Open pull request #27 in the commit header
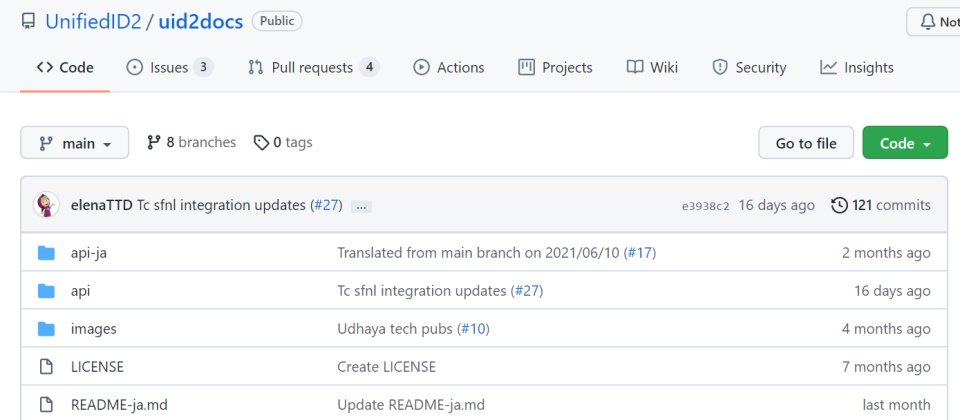This screenshot has height=420, width=960. tap(326, 205)
